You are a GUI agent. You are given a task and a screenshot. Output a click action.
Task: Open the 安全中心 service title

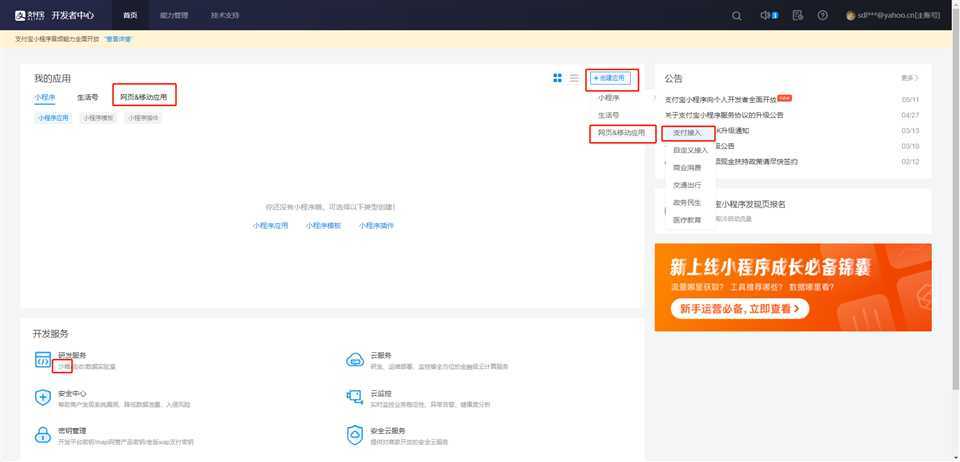(x=72, y=393)
